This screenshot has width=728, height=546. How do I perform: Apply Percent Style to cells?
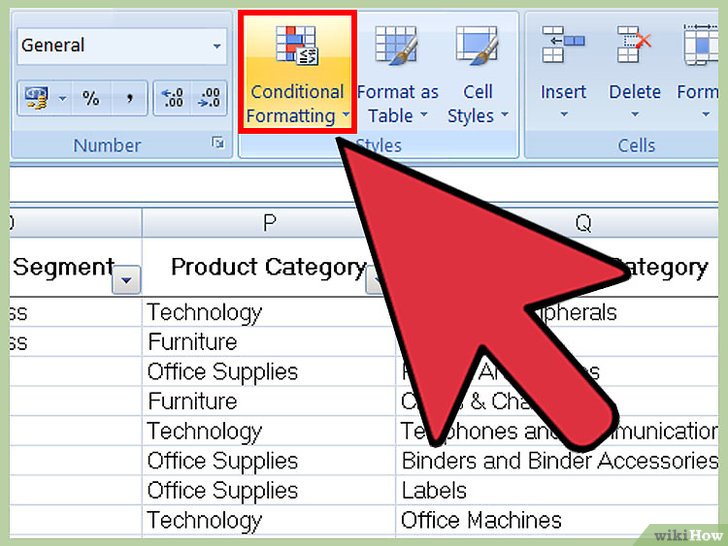coord(91,98)
